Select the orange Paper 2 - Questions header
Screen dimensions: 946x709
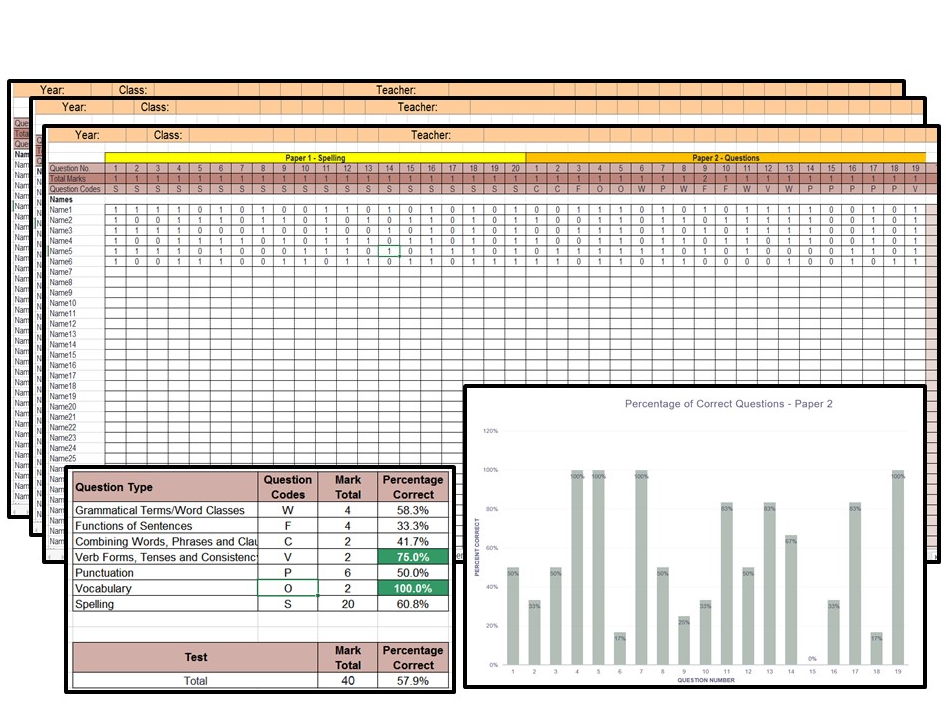point(725,158)
